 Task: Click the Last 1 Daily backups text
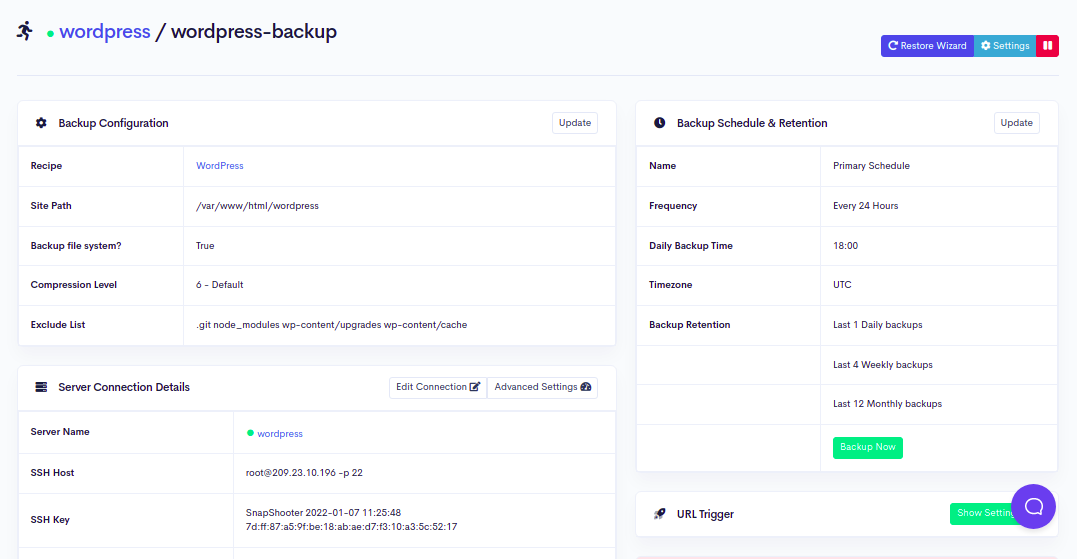tap(878, 325)
